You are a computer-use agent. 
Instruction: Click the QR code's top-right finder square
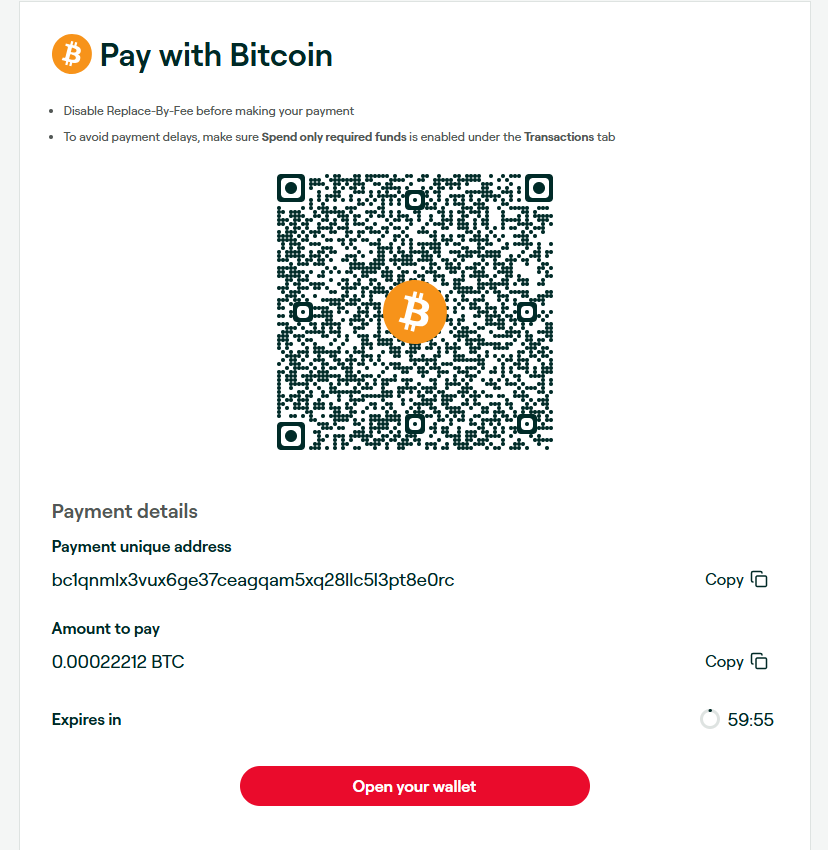539,188
